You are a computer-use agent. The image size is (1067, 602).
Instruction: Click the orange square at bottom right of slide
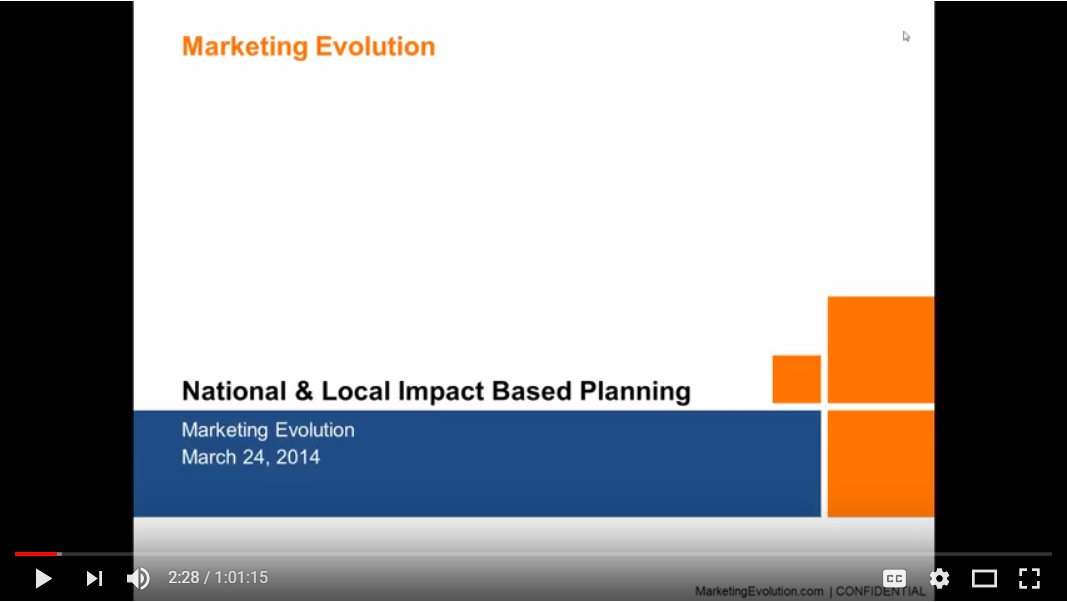pyautogui.click(x=880, y=463)
